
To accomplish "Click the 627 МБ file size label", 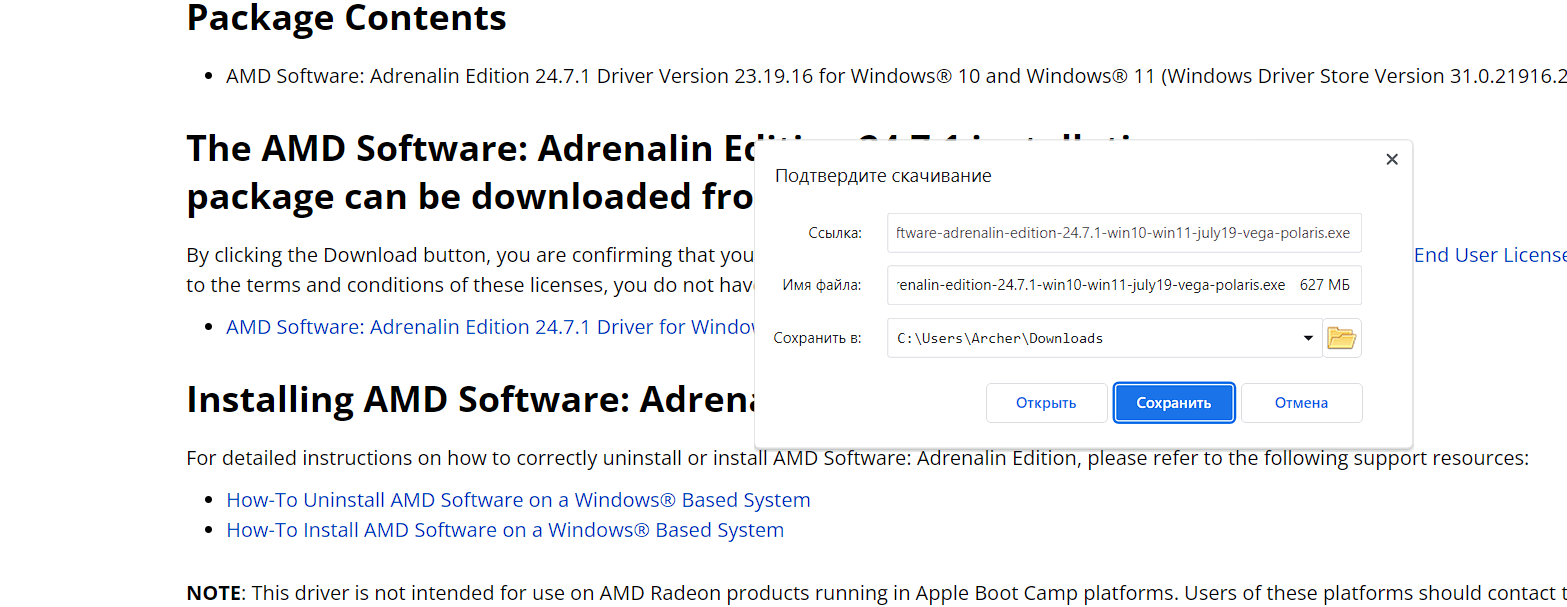I will pyautogui.click(x=1324, y=285).
